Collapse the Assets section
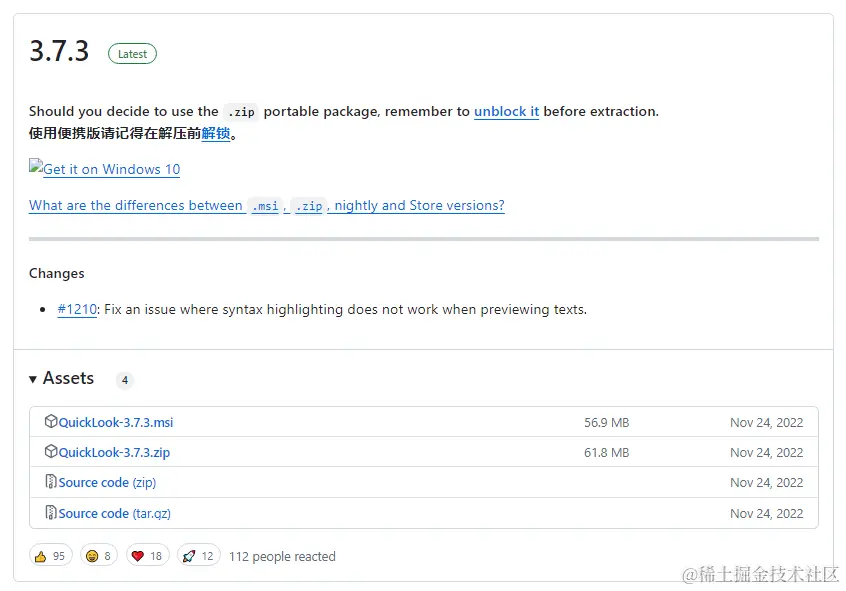 [x=34, y=379]
